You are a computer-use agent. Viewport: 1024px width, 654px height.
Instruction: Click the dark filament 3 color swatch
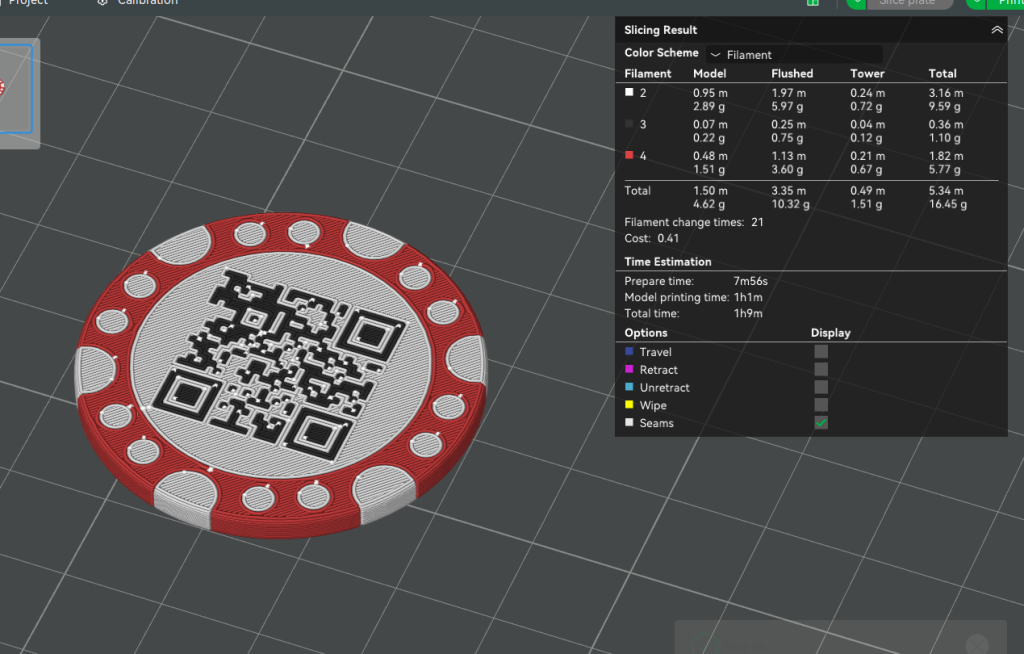tap(629, 124)
